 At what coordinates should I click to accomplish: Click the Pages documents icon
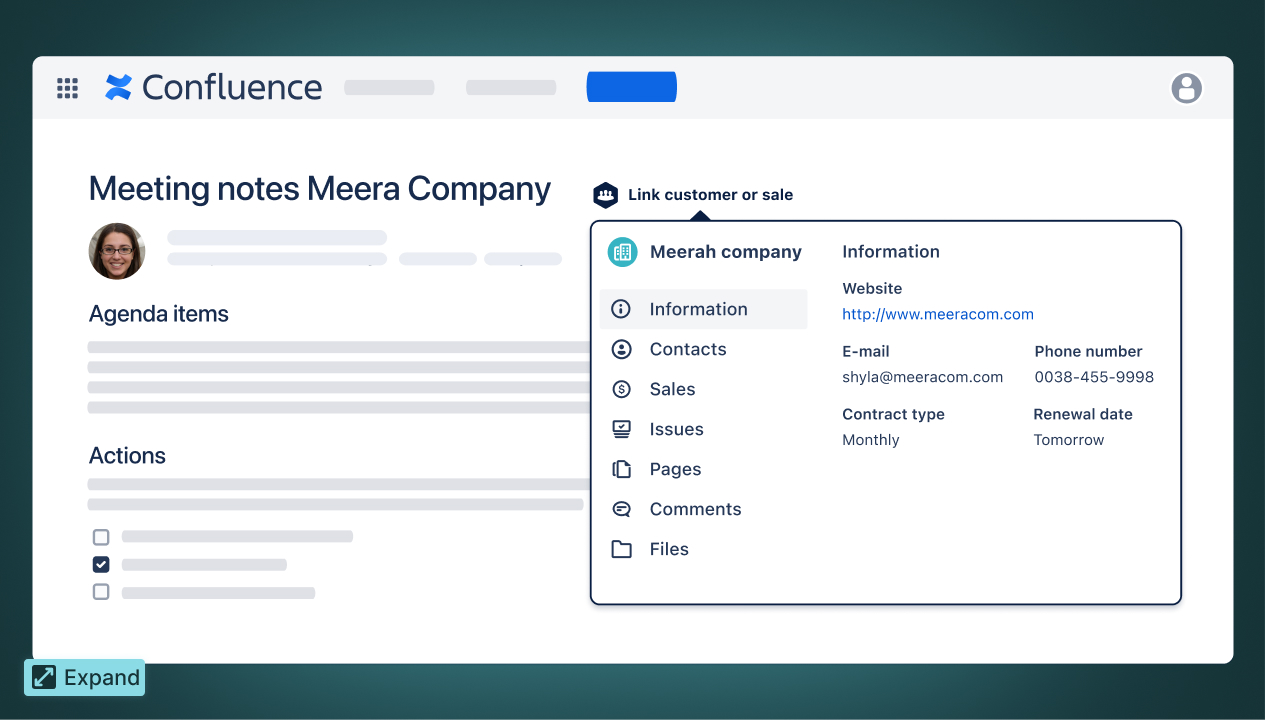pos(621,469)
